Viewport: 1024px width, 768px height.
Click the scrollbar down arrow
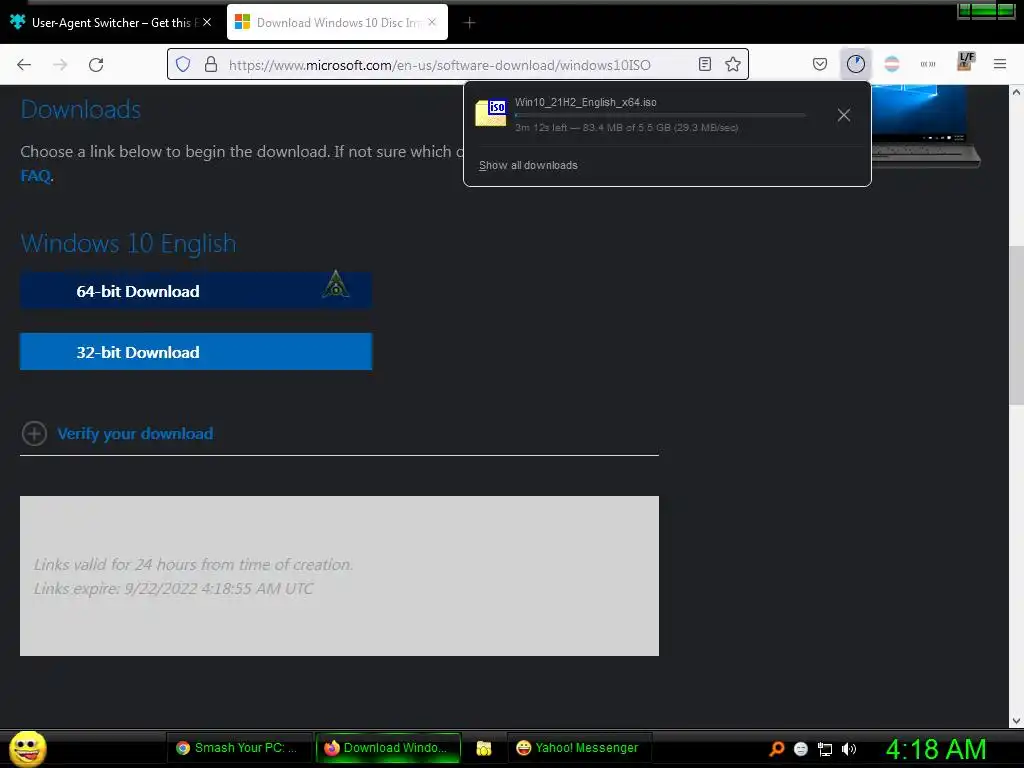coord(1016,720)
